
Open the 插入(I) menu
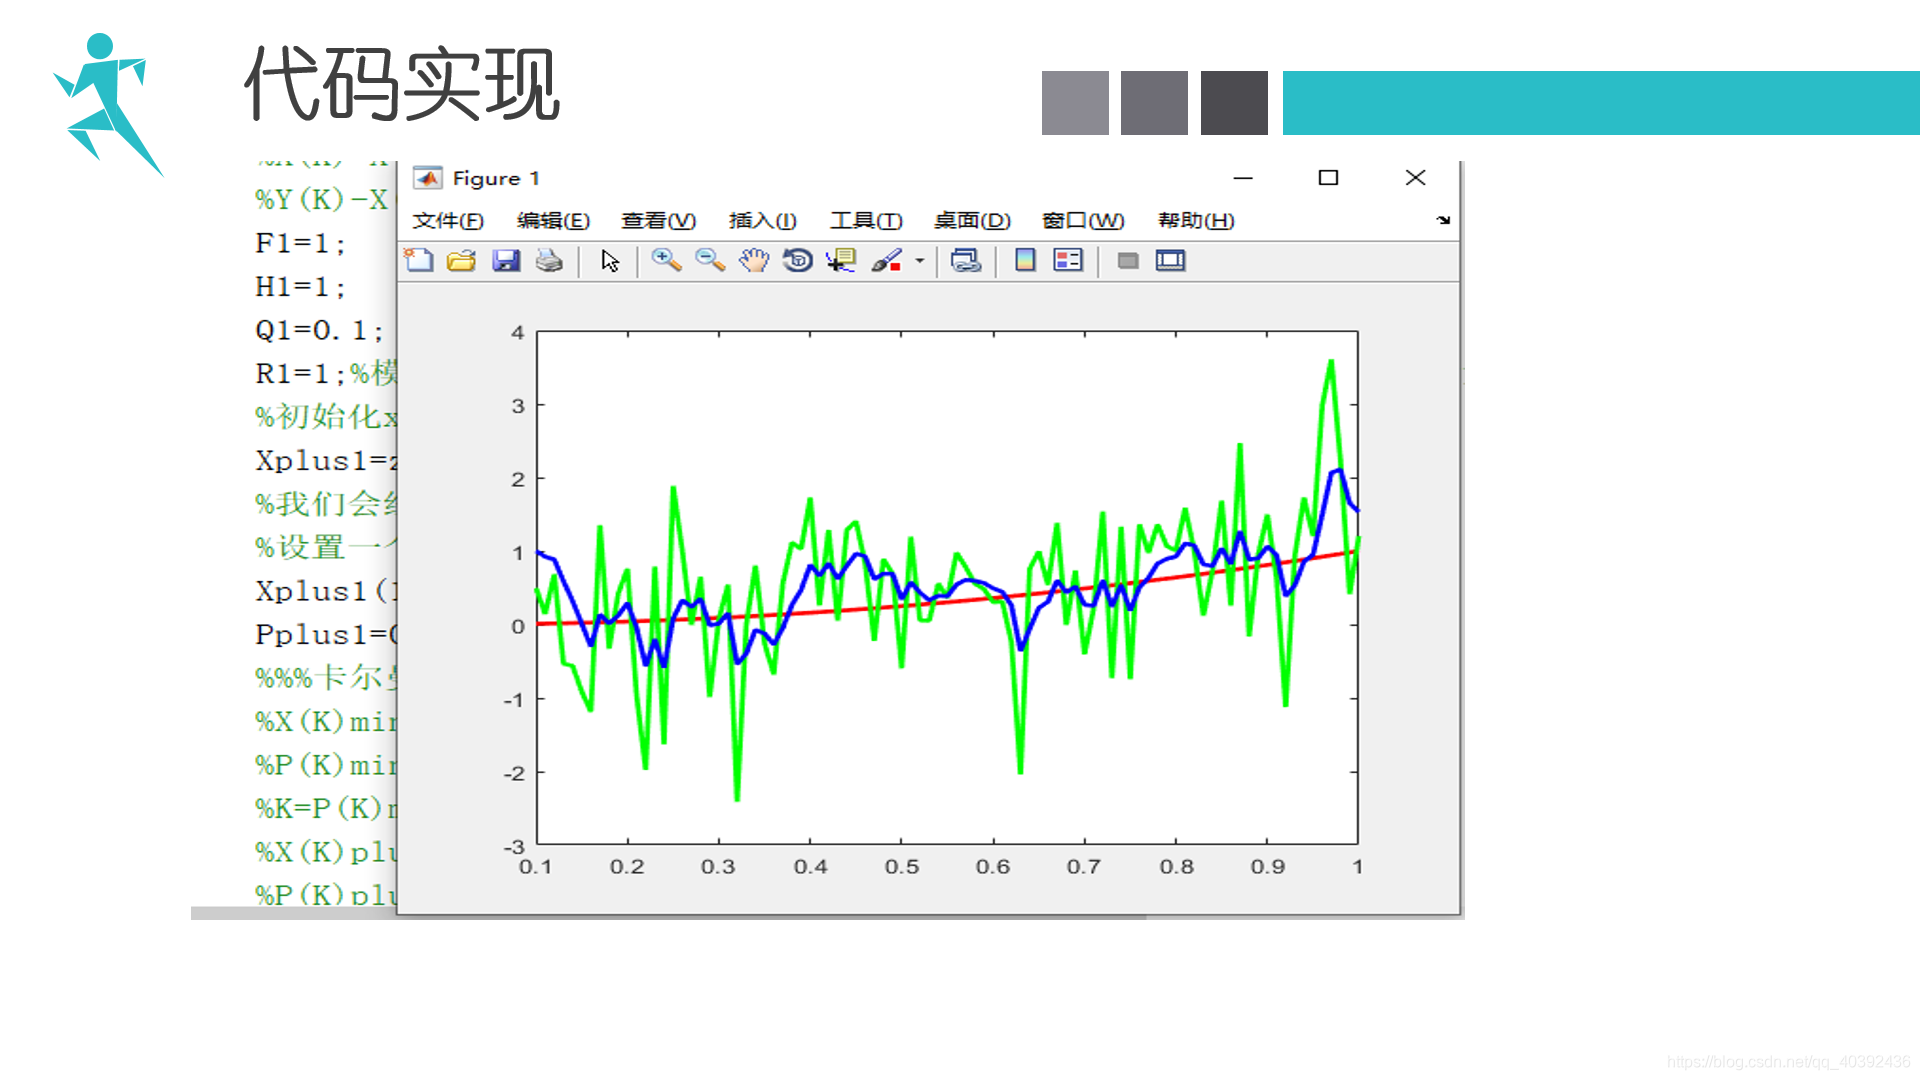[x=763, y=221]
